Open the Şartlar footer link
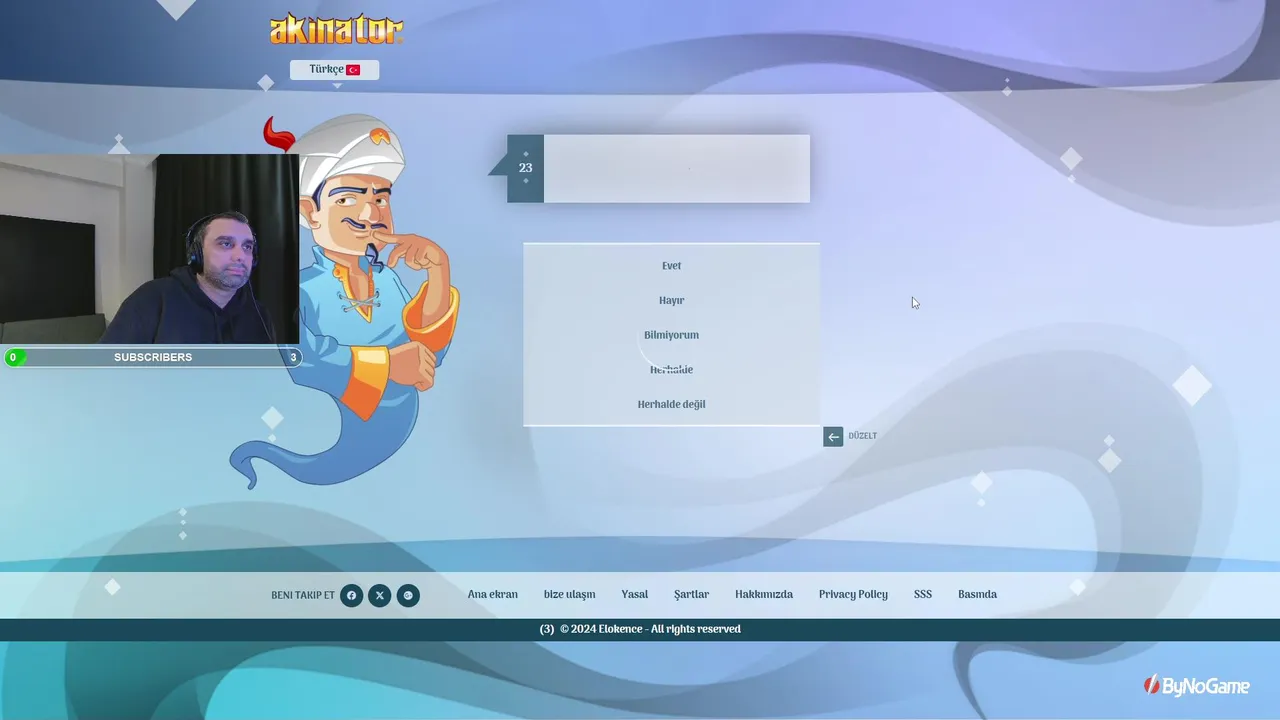This screenshot has width=1280, height=720. [x=691, y=594]
